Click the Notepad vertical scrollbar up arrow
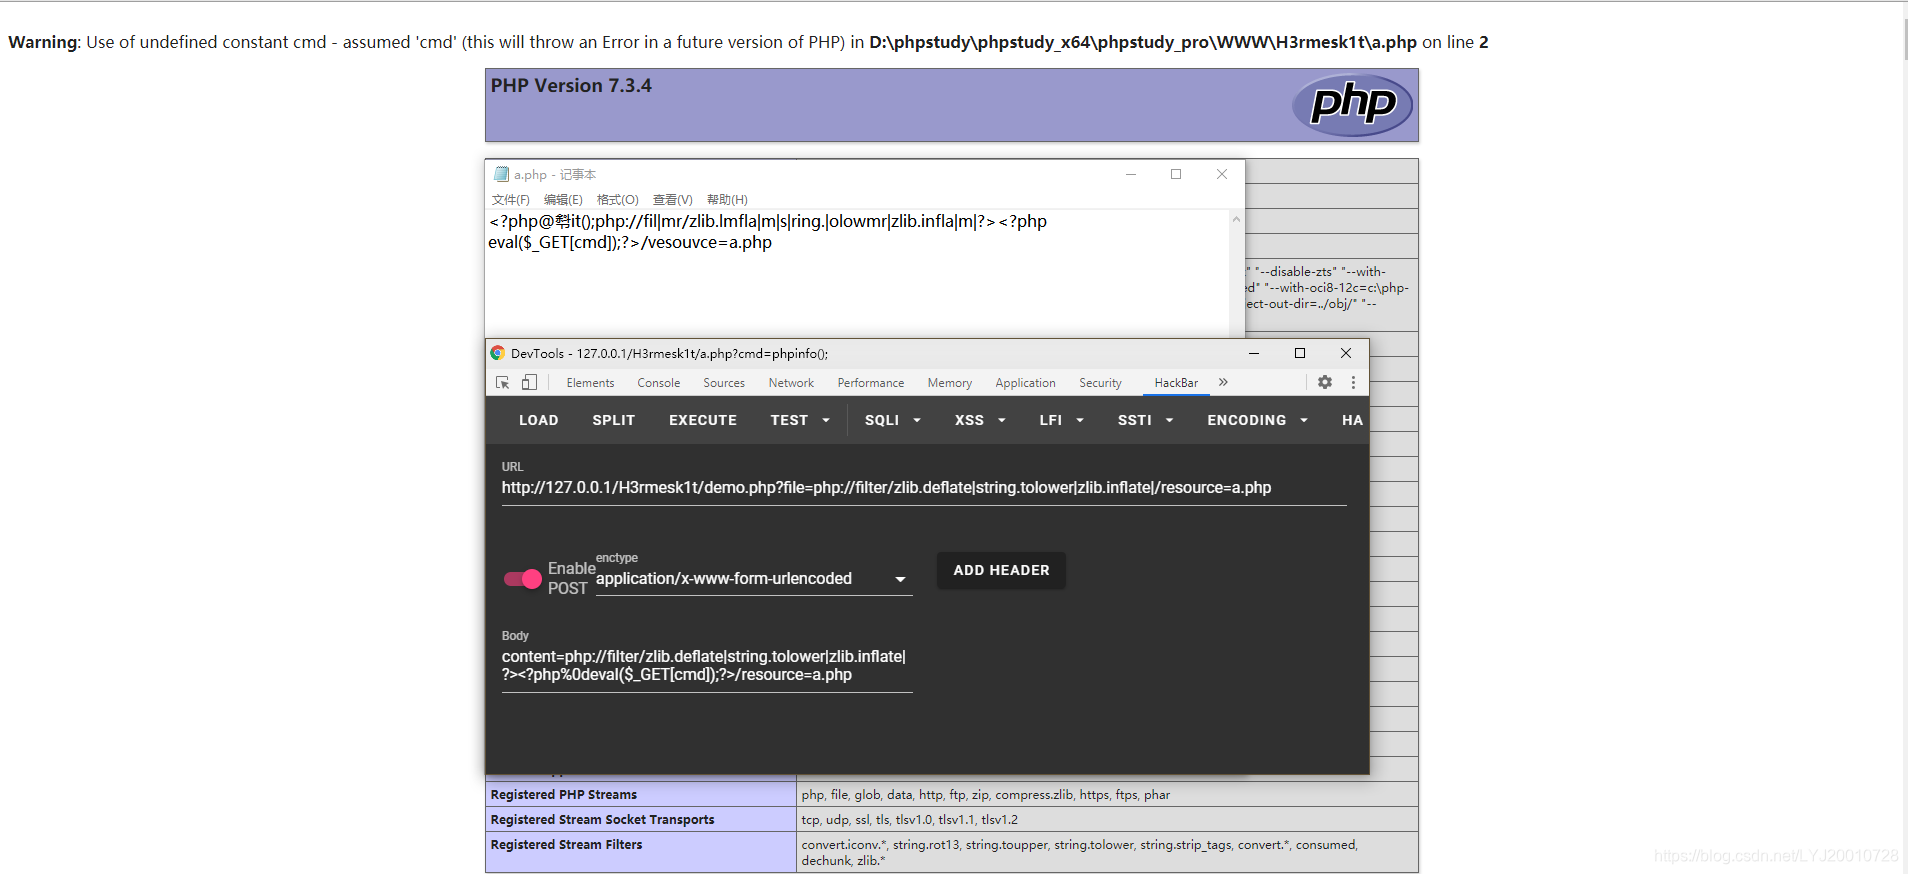Image resolution: width=1908 pixels, height=874 pixels. click(1236, 219)
